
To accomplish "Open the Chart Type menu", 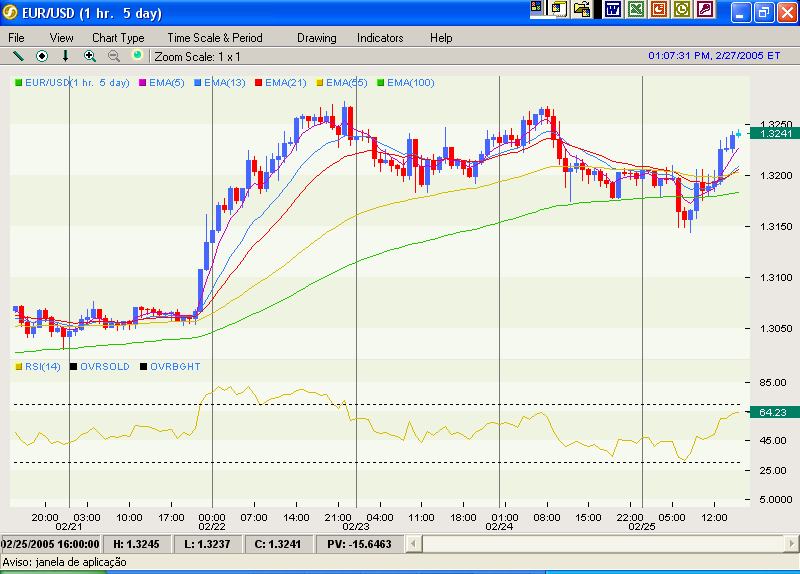I will [x=118, y=38].
